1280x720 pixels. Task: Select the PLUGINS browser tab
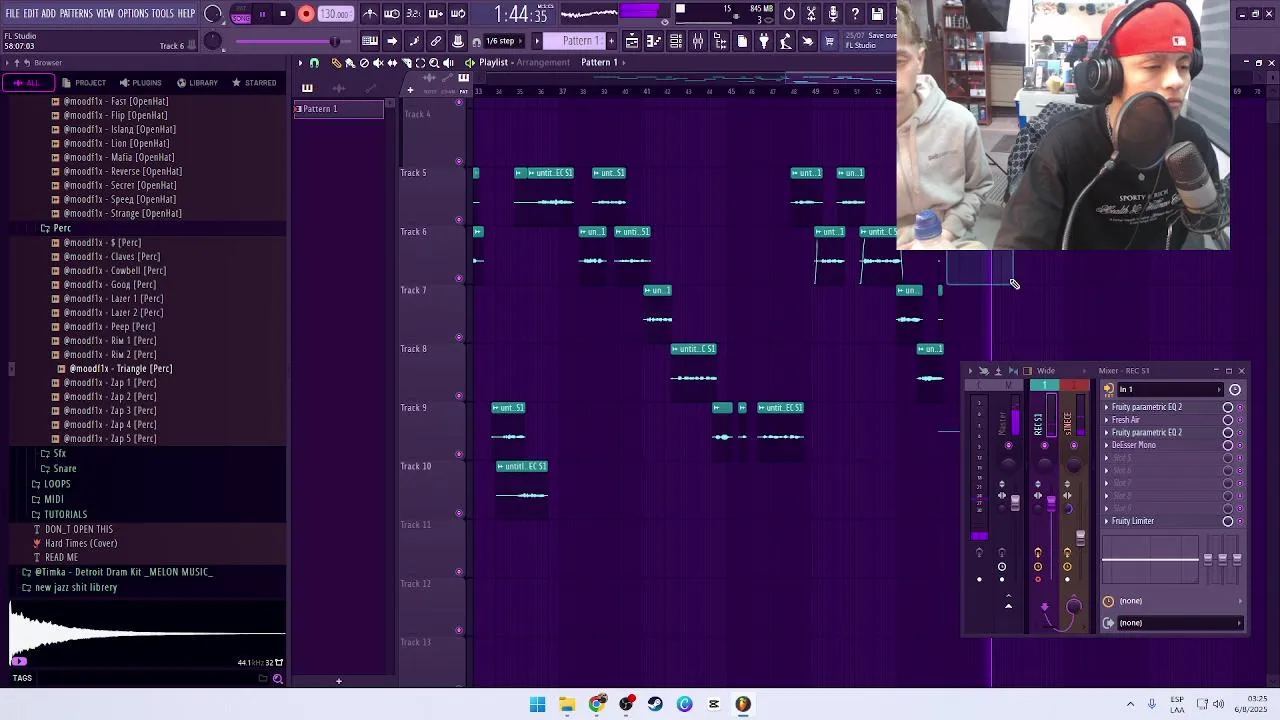pos(140,83)
